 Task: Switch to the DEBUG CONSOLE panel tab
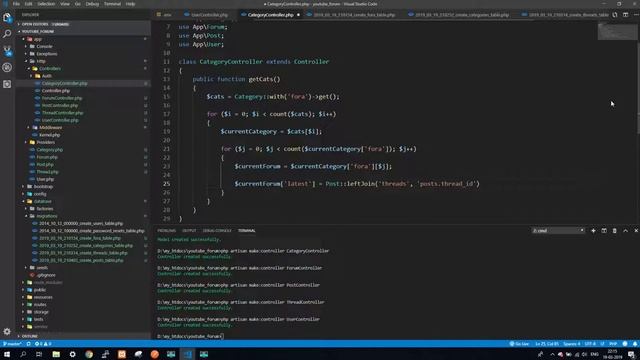pos(217,231)
